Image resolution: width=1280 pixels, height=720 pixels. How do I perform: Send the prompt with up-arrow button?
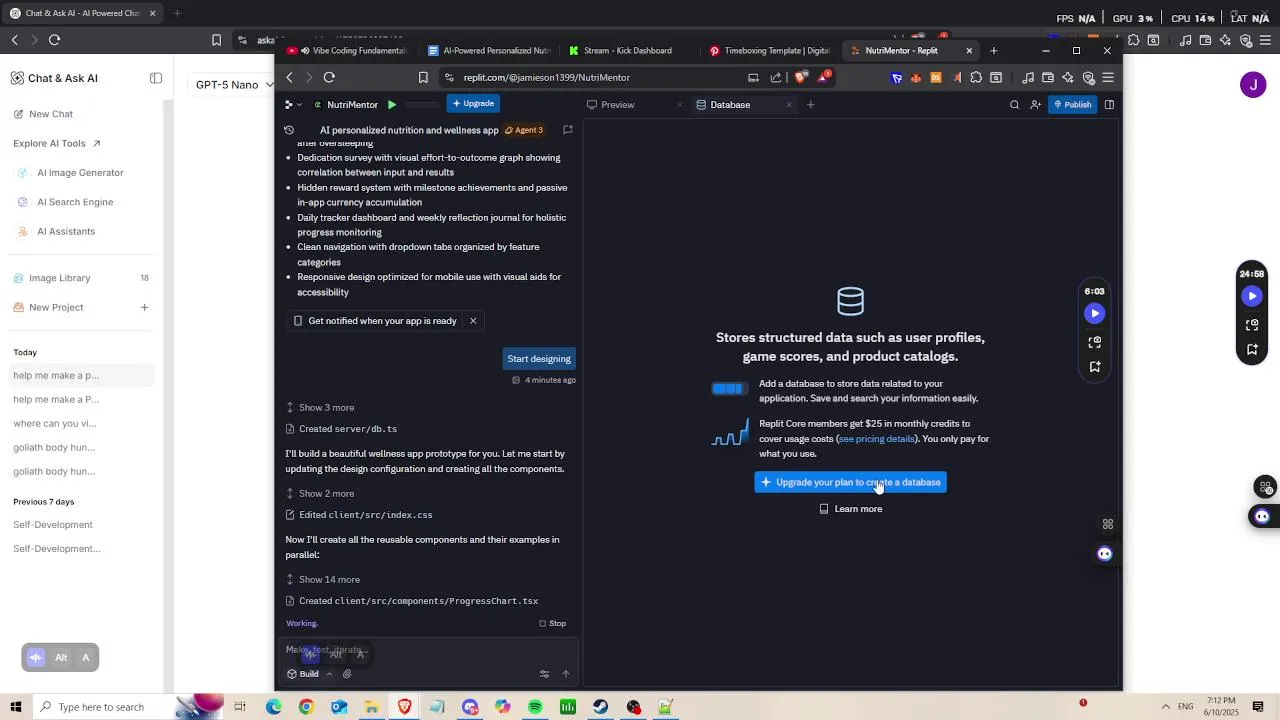565,674
